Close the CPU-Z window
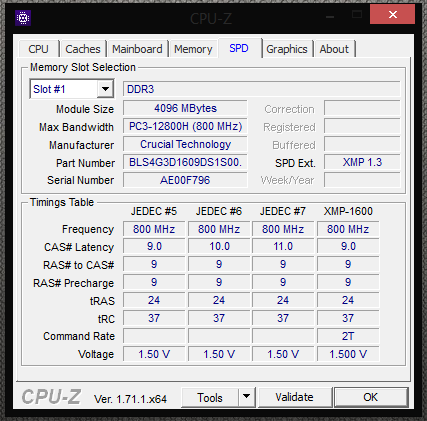Image resolution: width=427 pixels, height=421 pixels. click(393, 15)
